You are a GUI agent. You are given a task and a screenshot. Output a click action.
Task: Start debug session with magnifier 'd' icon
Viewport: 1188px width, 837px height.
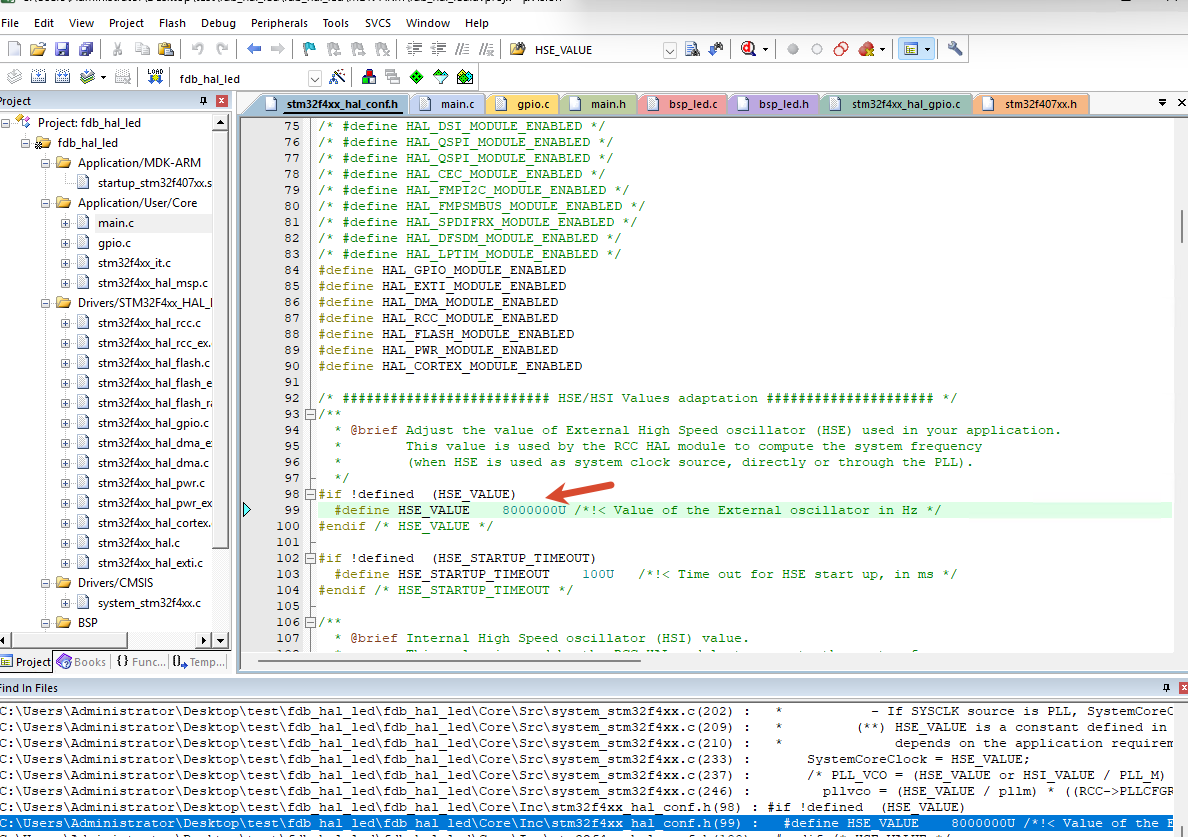749,49
